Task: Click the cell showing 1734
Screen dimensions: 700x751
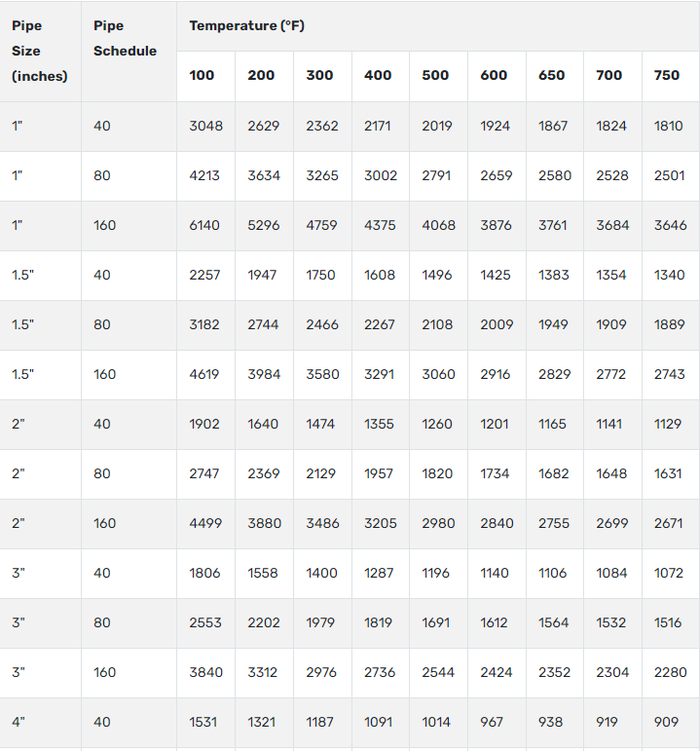Action: coord(494,474)
